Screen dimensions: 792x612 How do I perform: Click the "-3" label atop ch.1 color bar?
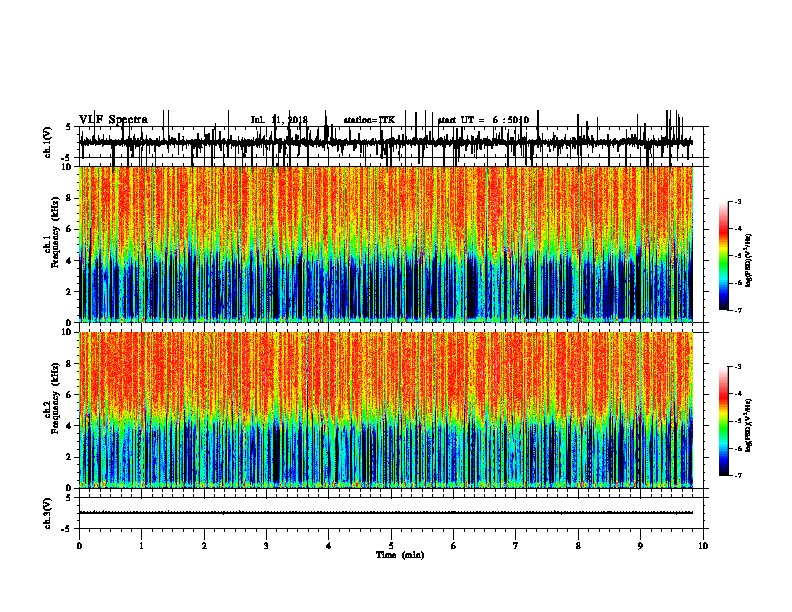737,201
